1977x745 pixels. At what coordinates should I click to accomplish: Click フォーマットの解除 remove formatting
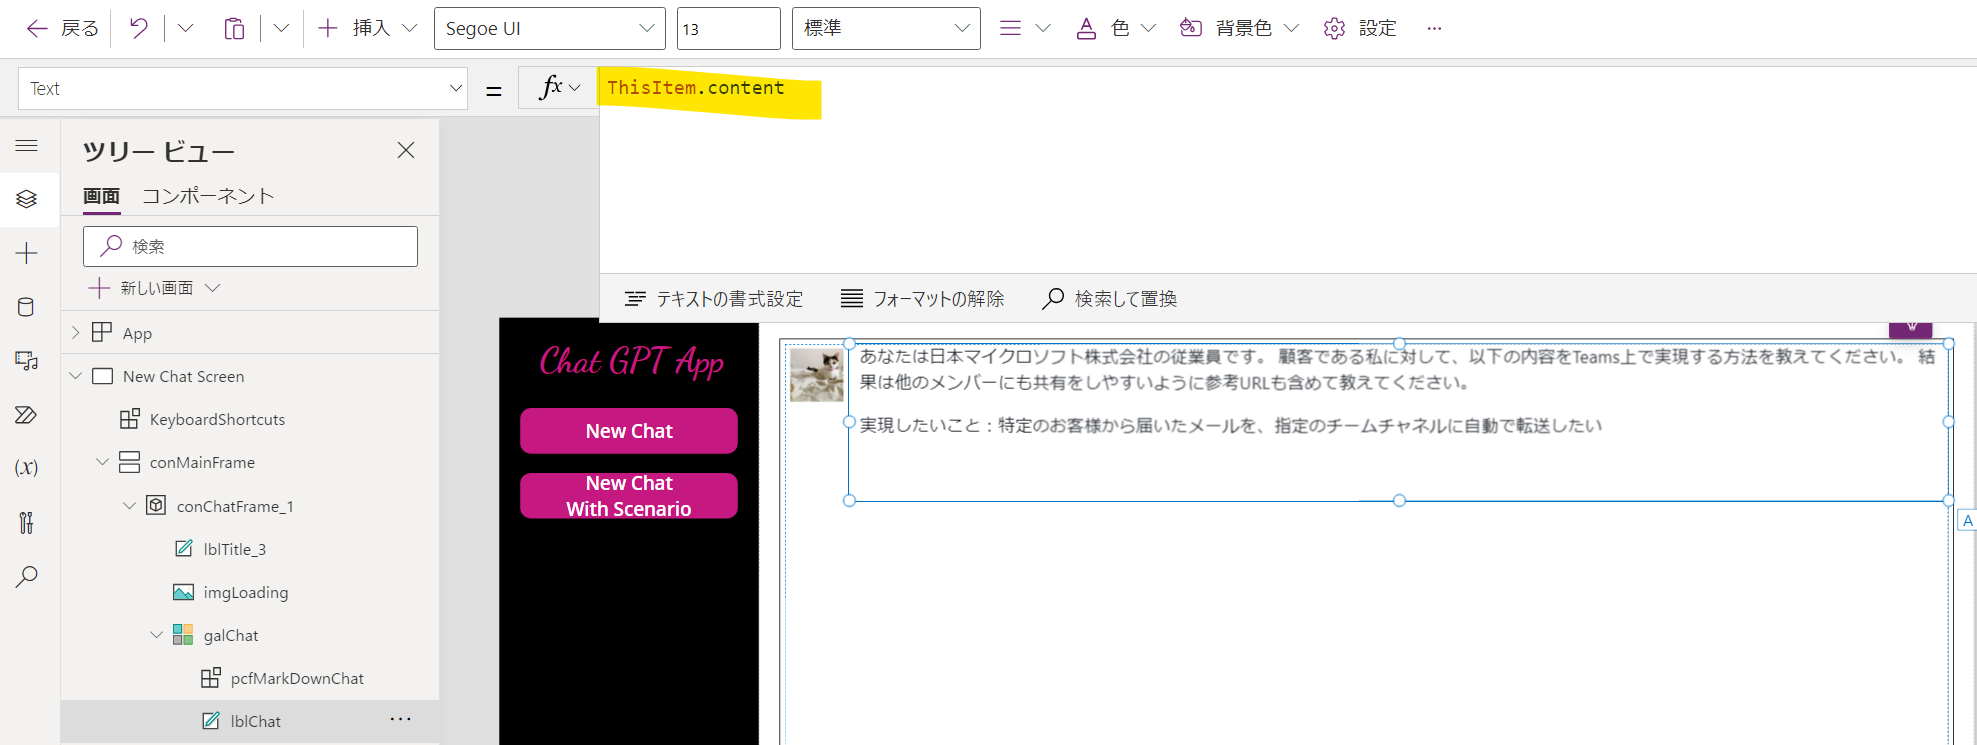click(x=922, y=299)
